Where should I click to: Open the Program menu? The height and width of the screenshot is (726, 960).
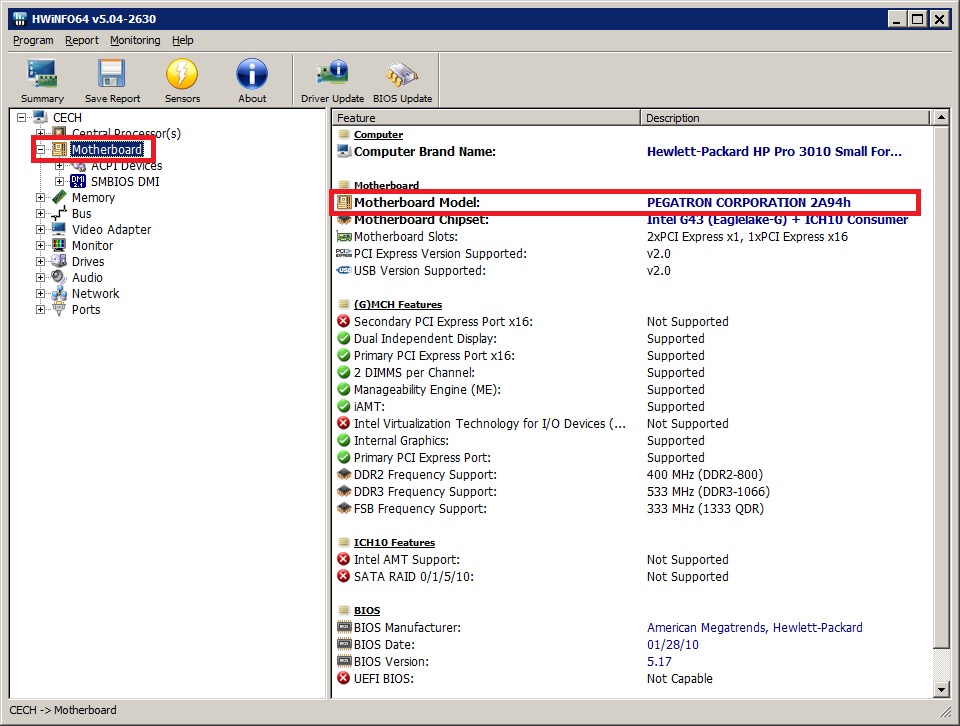33,40
